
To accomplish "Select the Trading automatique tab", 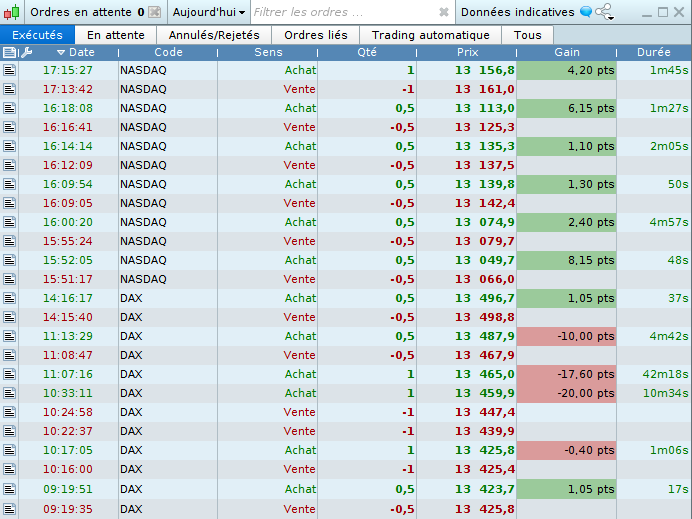I will click(430, 35).
